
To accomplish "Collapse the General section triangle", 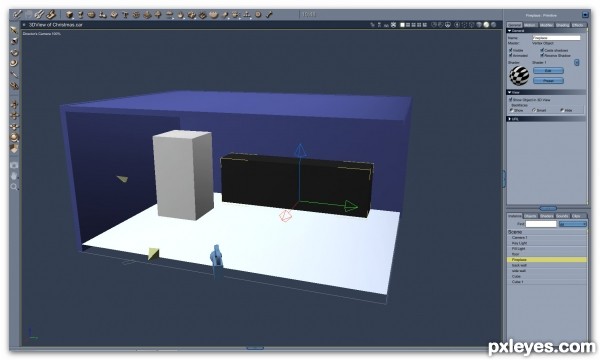I will pyautogui.click(x=510, y=31).
